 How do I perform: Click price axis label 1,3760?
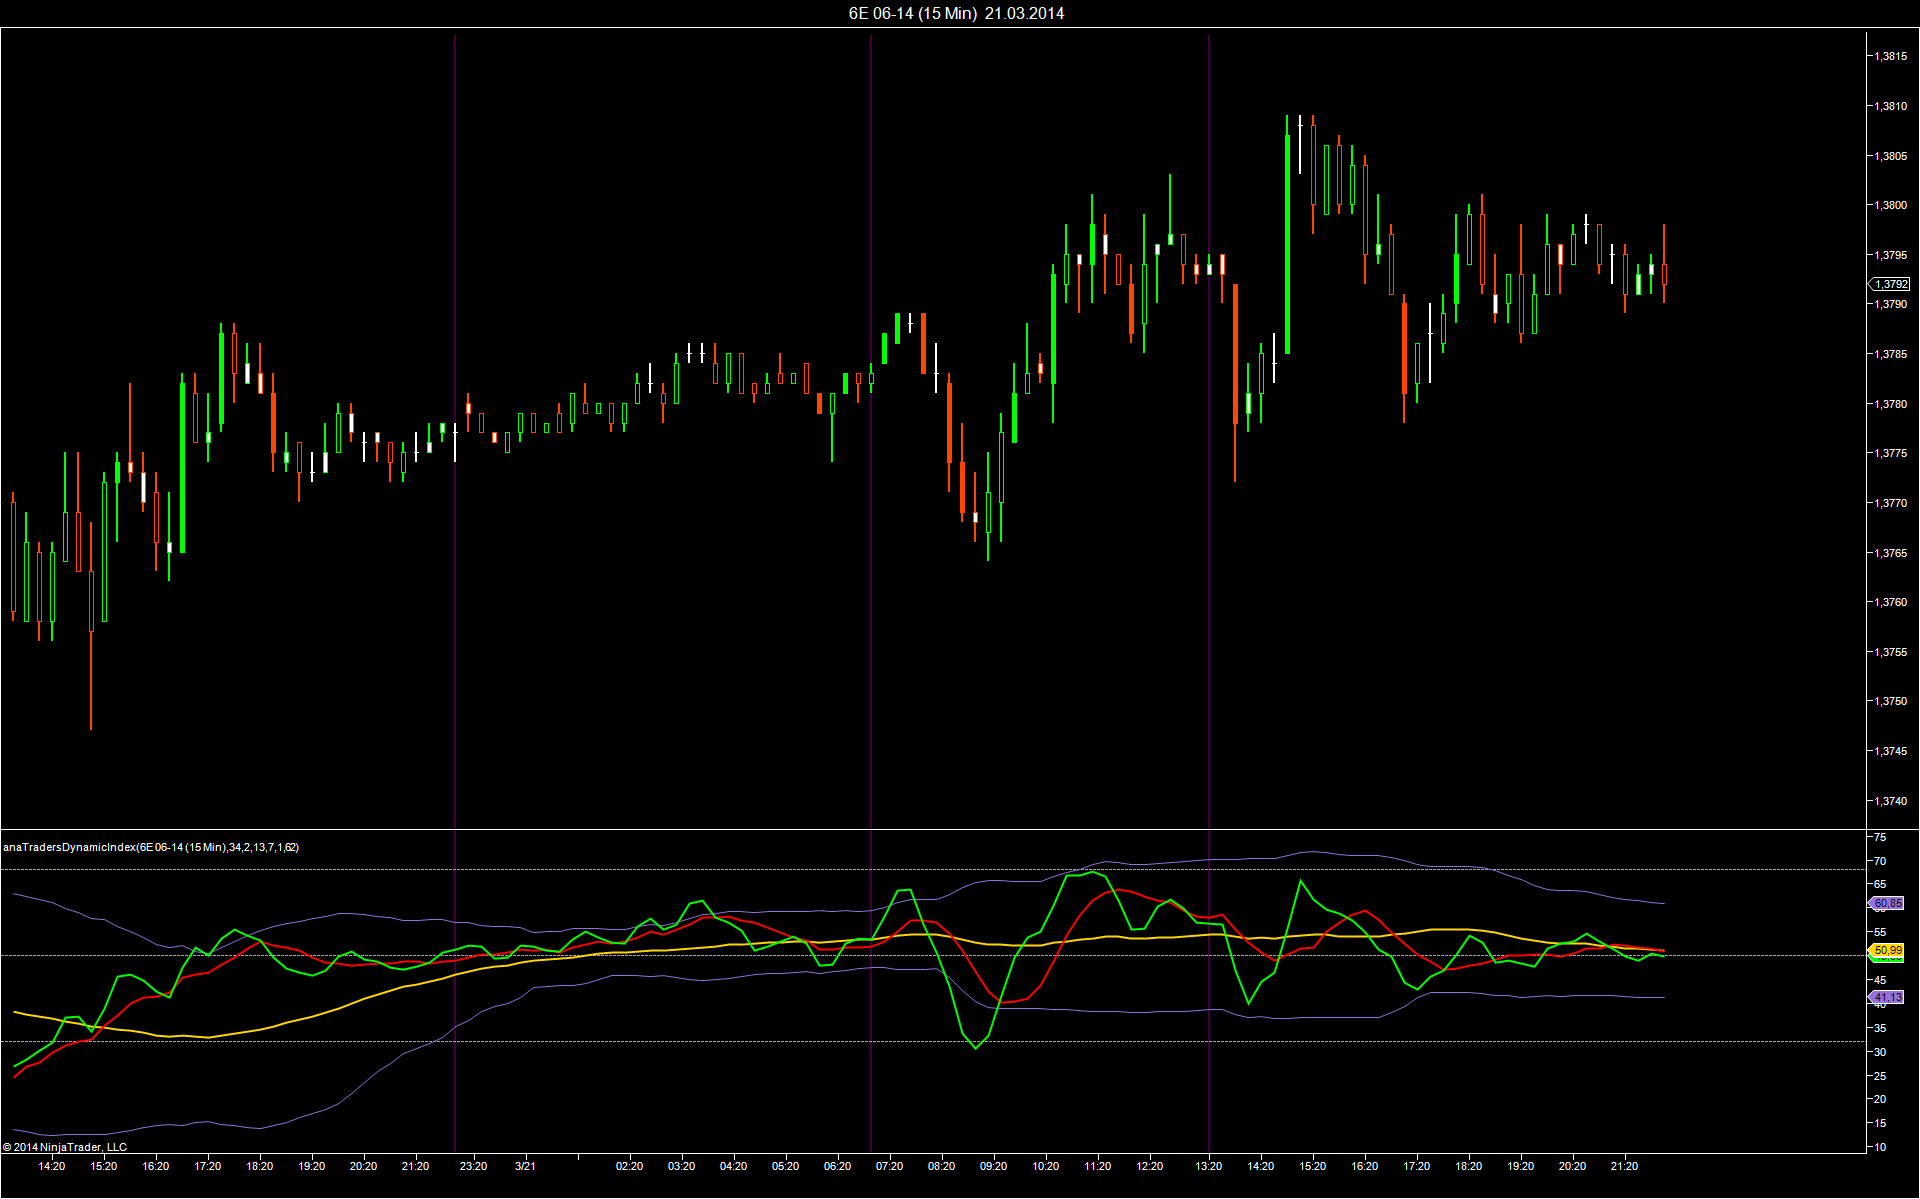point(1890,602)
